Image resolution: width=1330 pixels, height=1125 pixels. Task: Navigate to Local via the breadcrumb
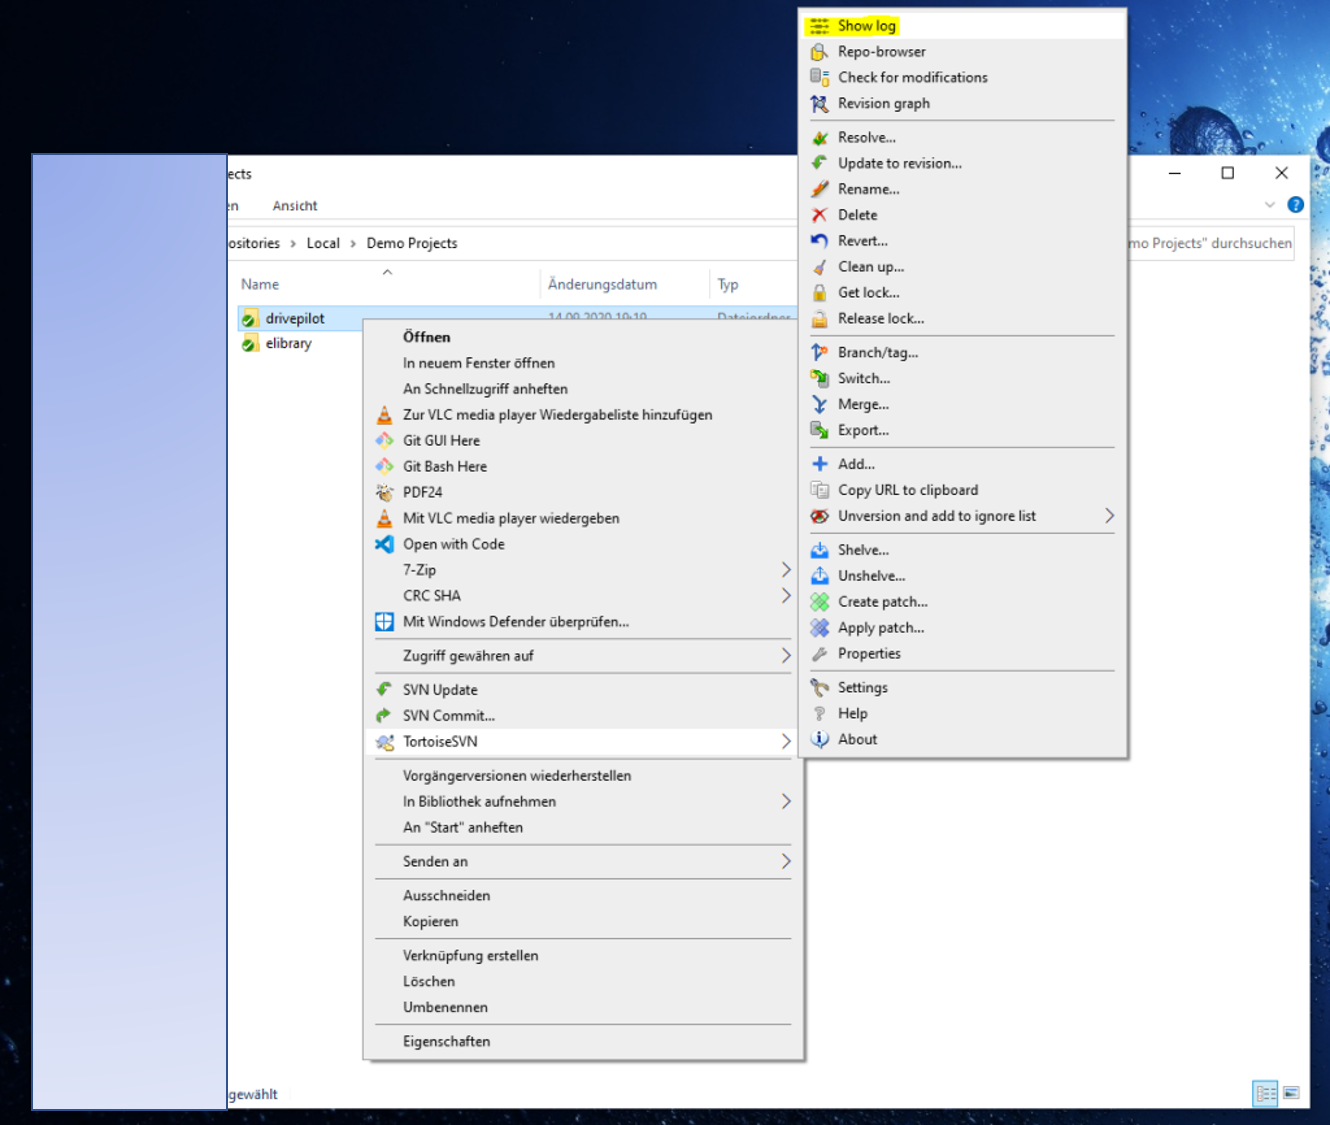pos(323,243)
